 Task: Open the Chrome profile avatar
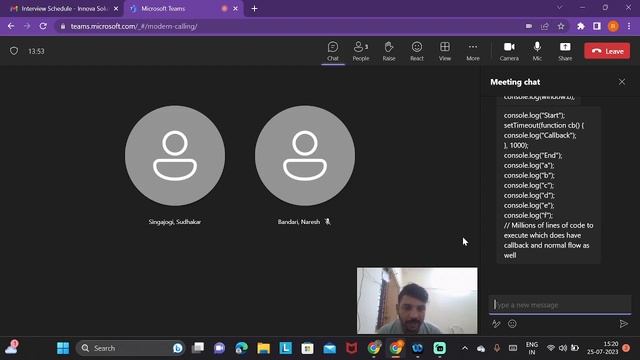pyautogui.click(x=613, y=26)
